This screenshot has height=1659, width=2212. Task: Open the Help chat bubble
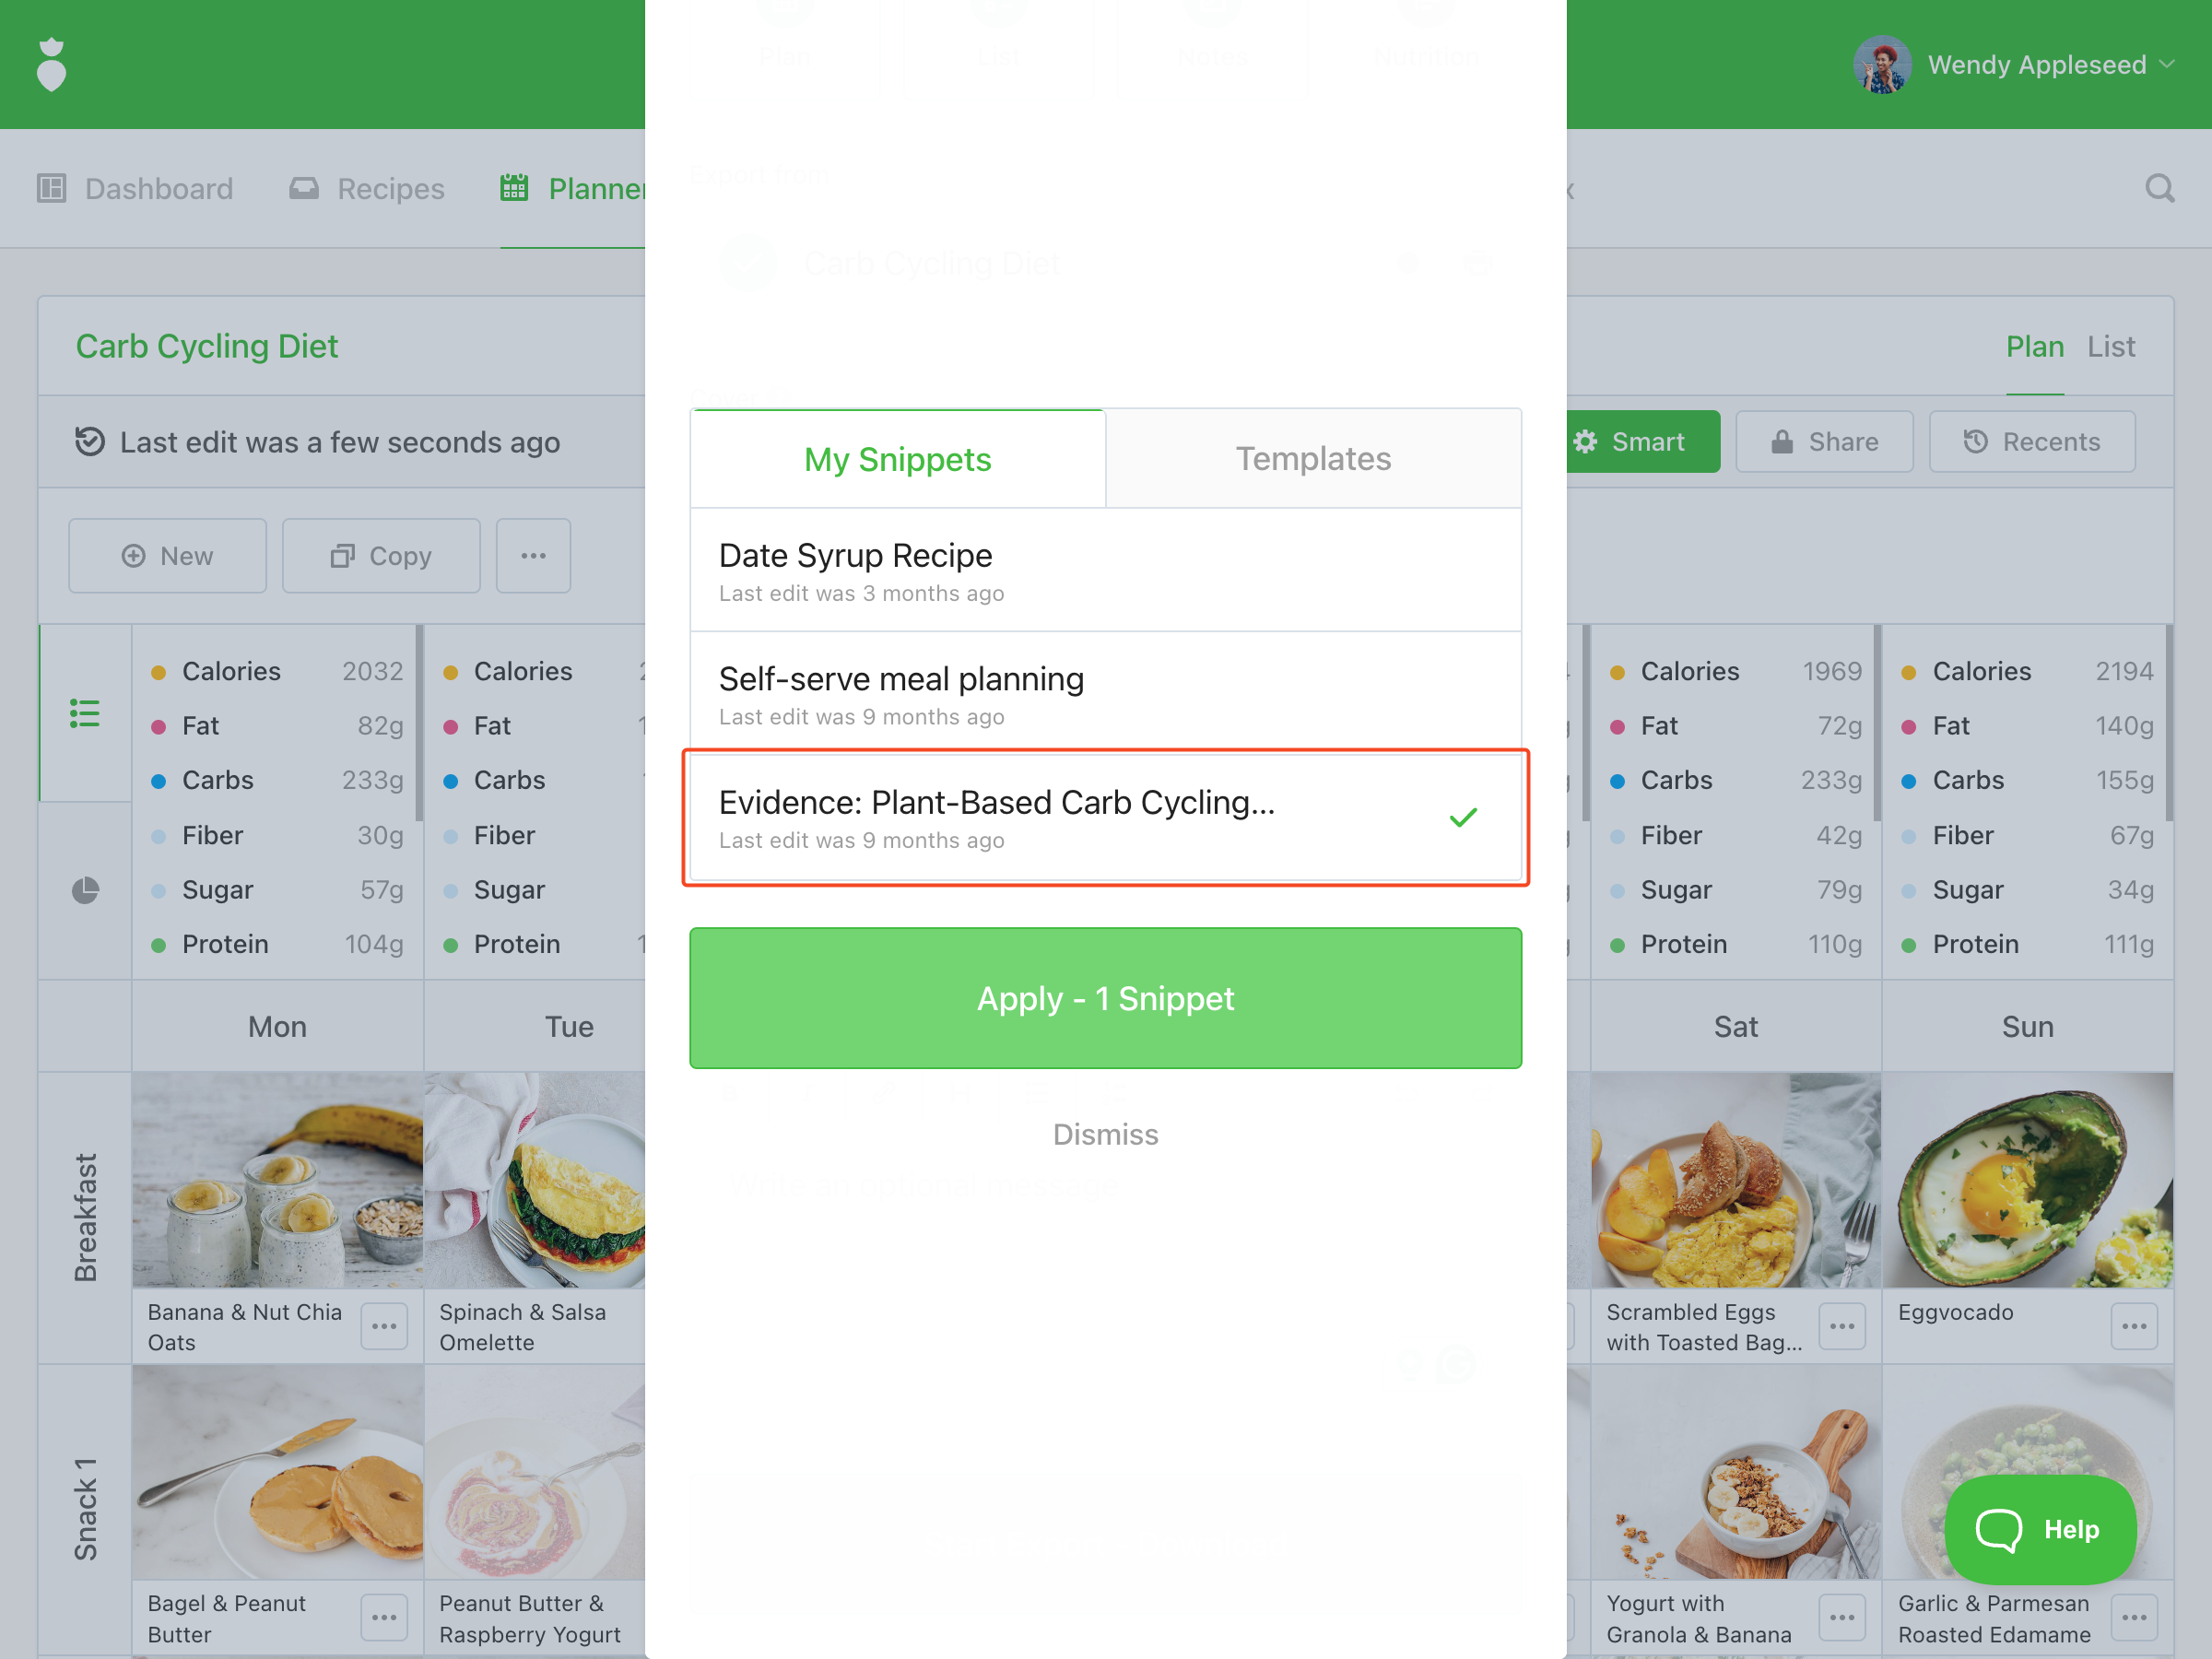(2039, 1529)
